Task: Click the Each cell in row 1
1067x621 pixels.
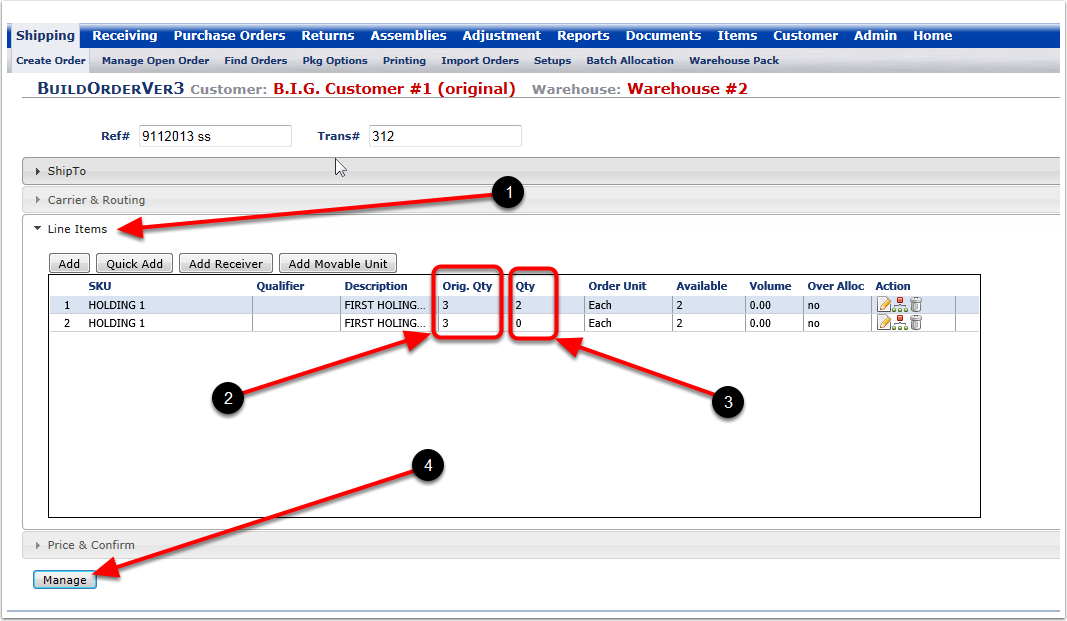Action: point(628,305)
